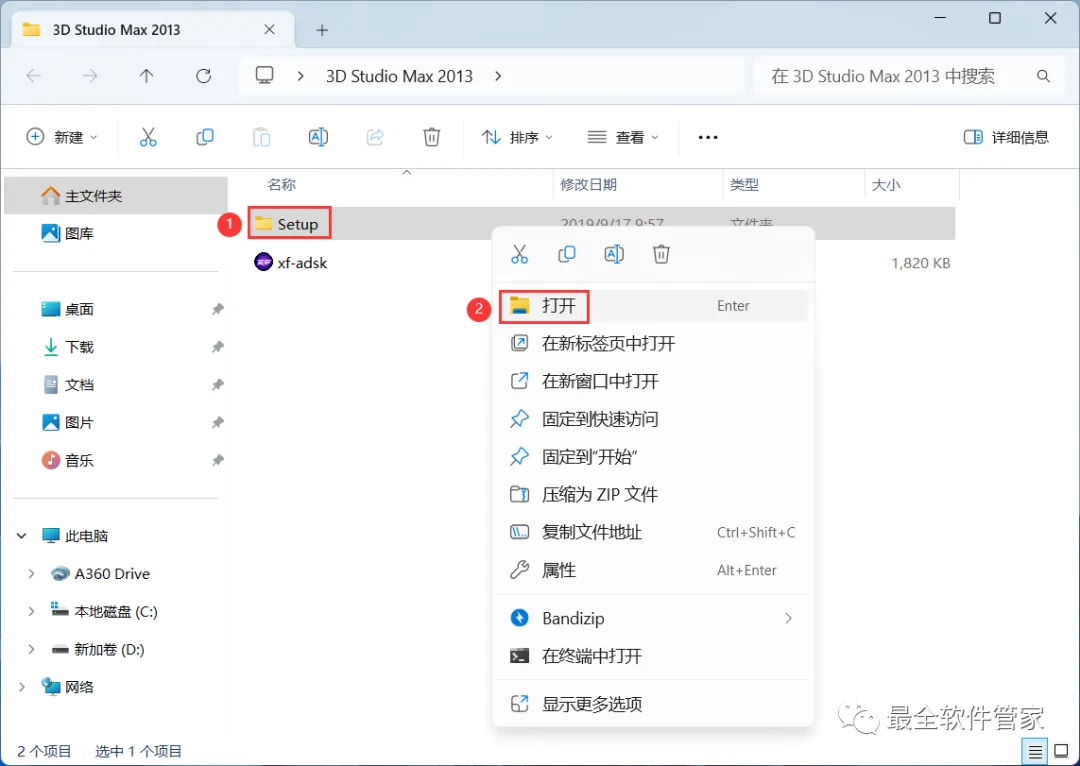Click the This PC monitor icon in the address bar
This screenshot has height=766, width=1080.
point(264,75)
